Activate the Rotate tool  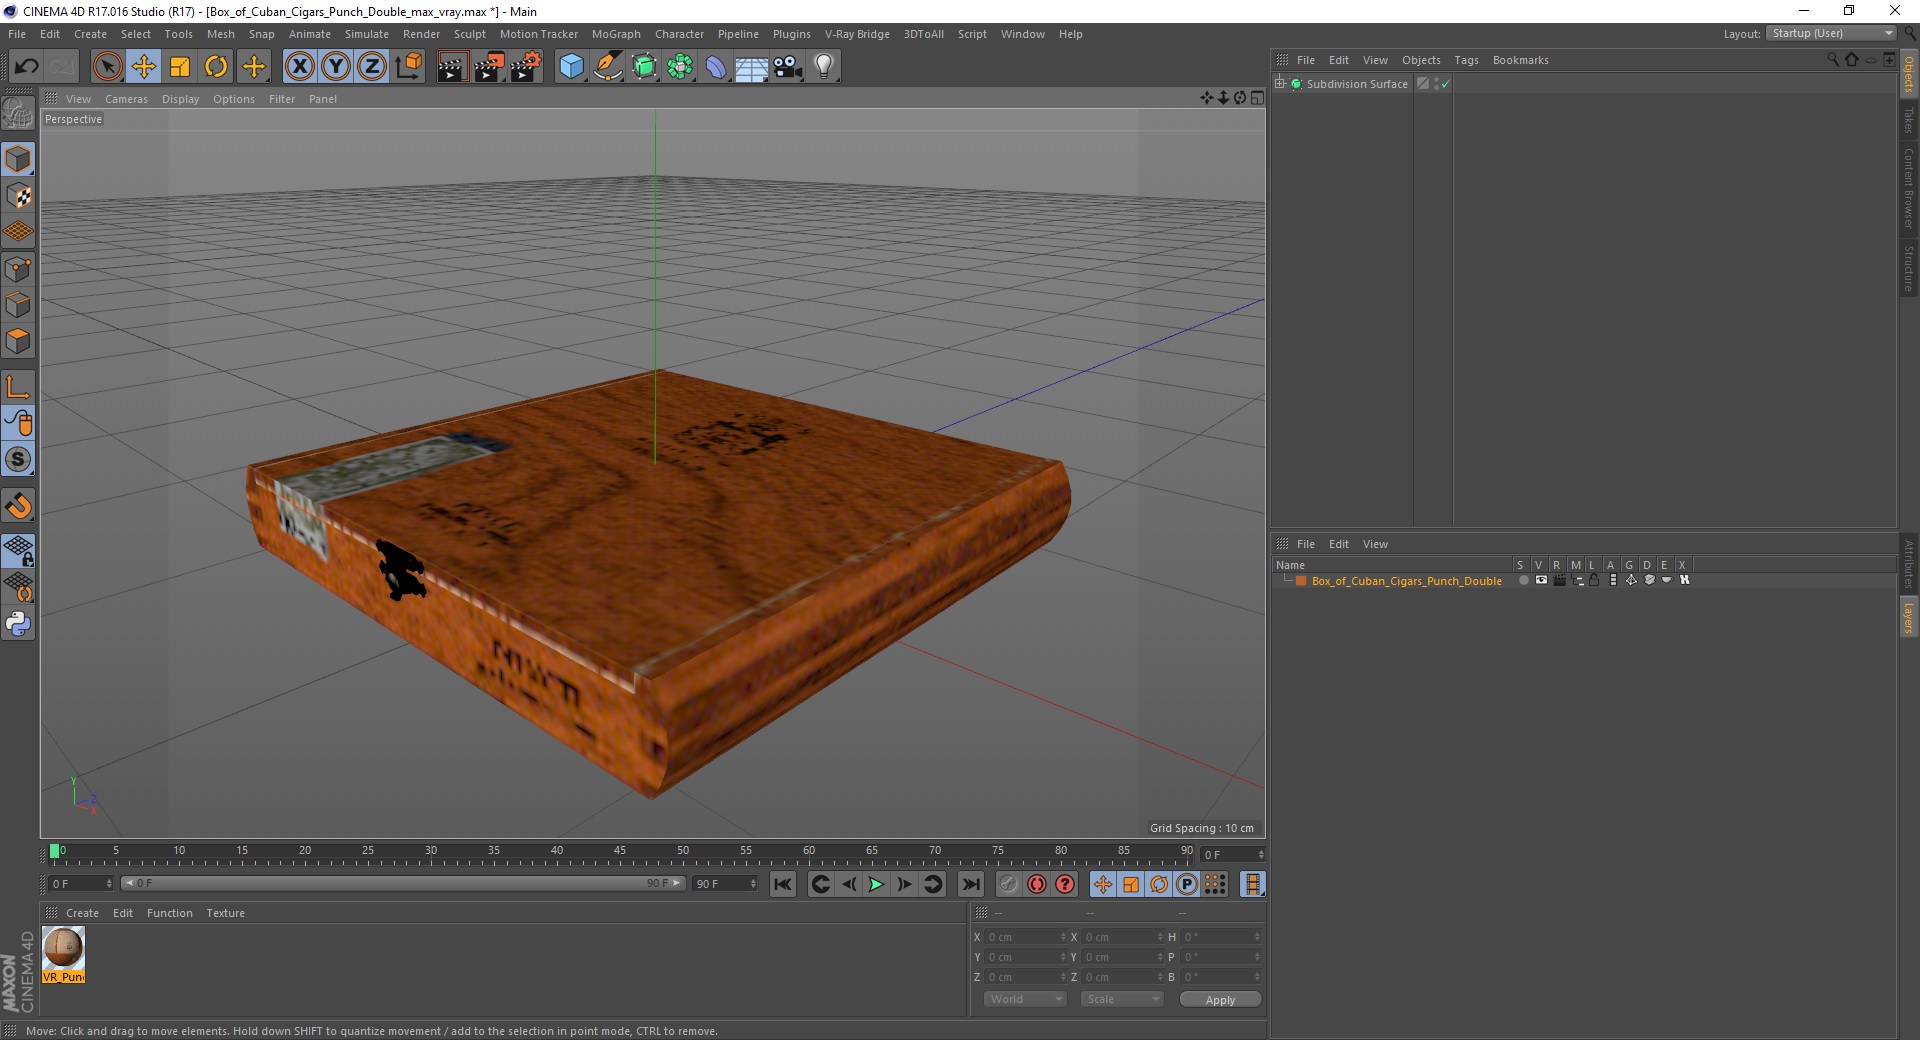[x=216, y=67]
